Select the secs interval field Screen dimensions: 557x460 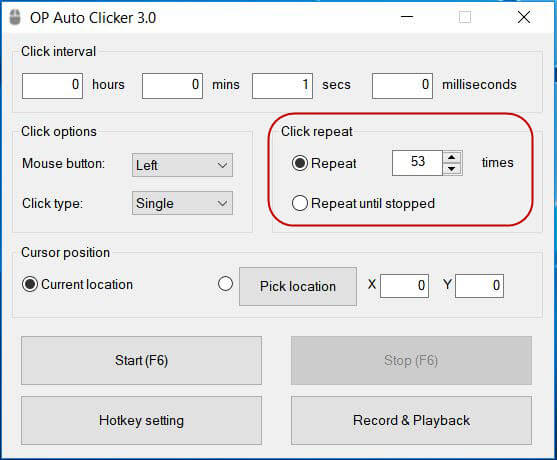coord(282,86)
